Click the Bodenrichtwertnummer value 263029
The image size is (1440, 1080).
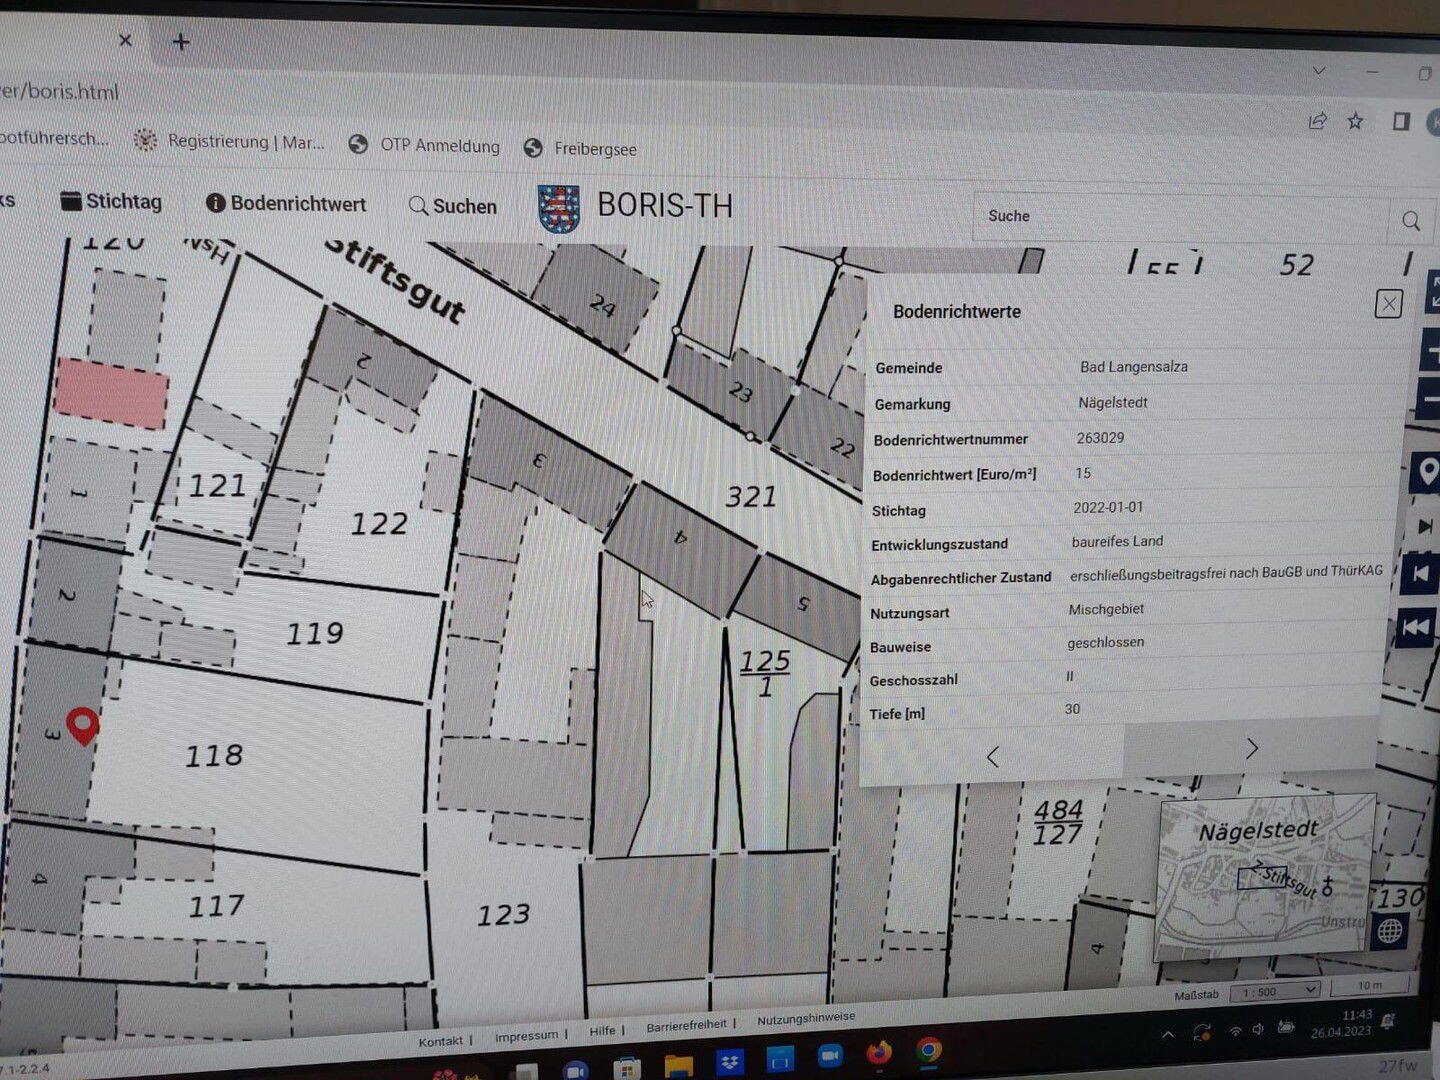pos(1100,438)
